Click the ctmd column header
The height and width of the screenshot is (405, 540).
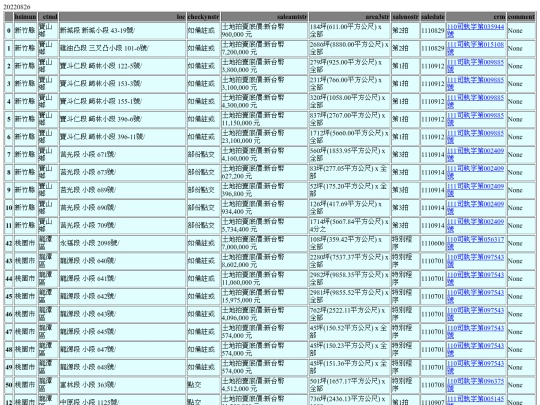(x=48, y=17)
